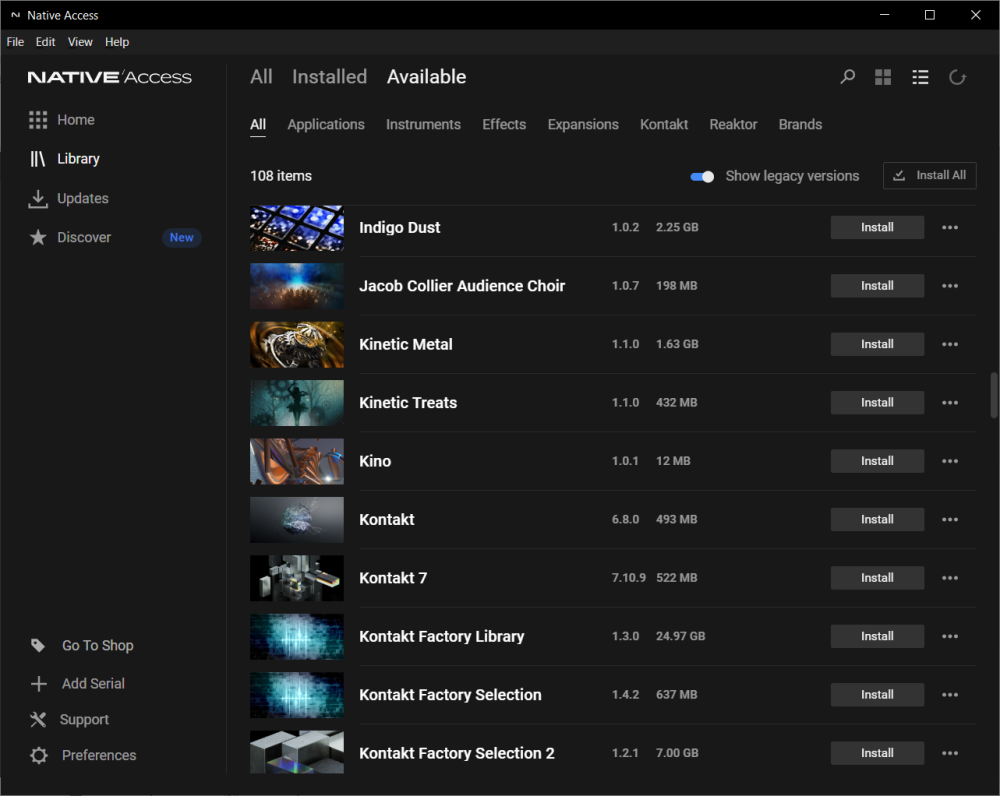Image resolution: width=1000 pixels, height=796 pixels.
Task: Install Kontakt Factory Library
Action: 877,636
